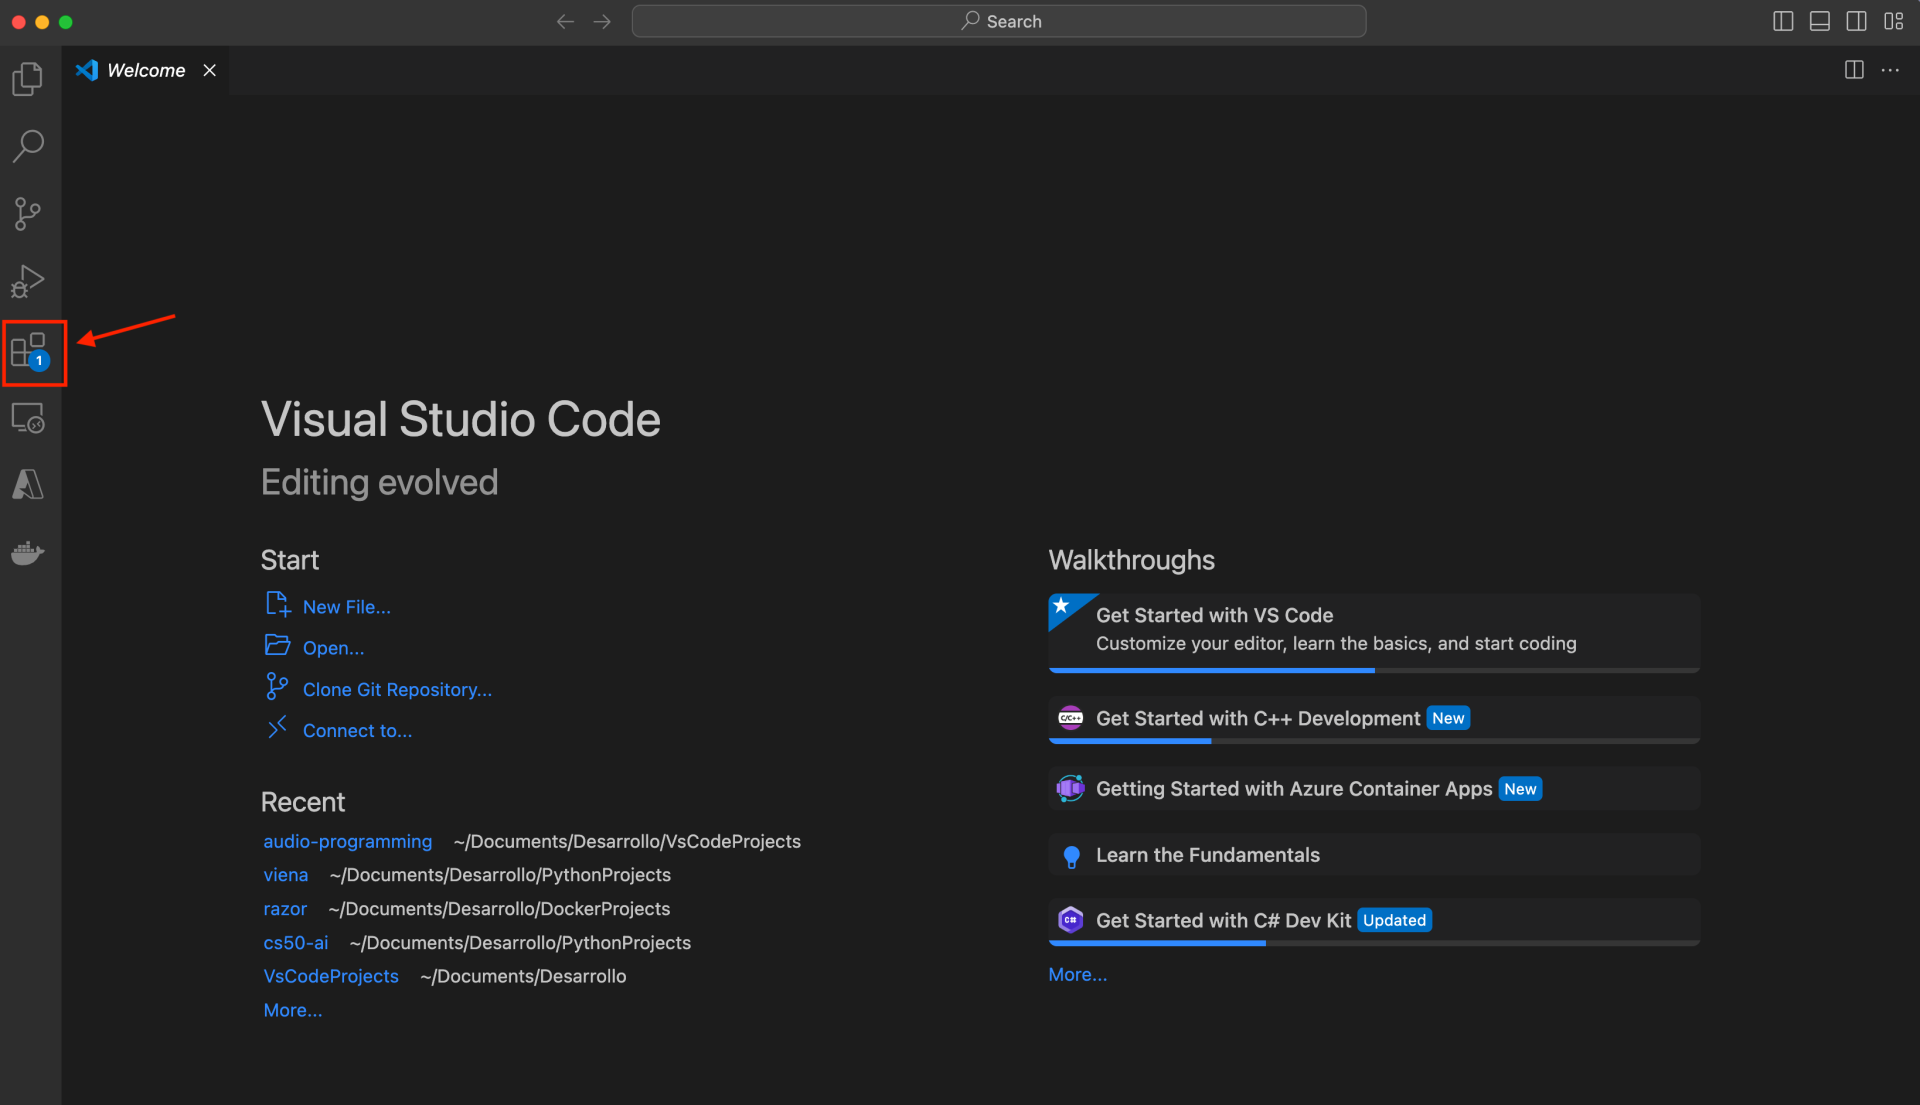1920x1105 pixels.
Task: Open the Docker view in activity bar
Action: [x=28, y=552]
